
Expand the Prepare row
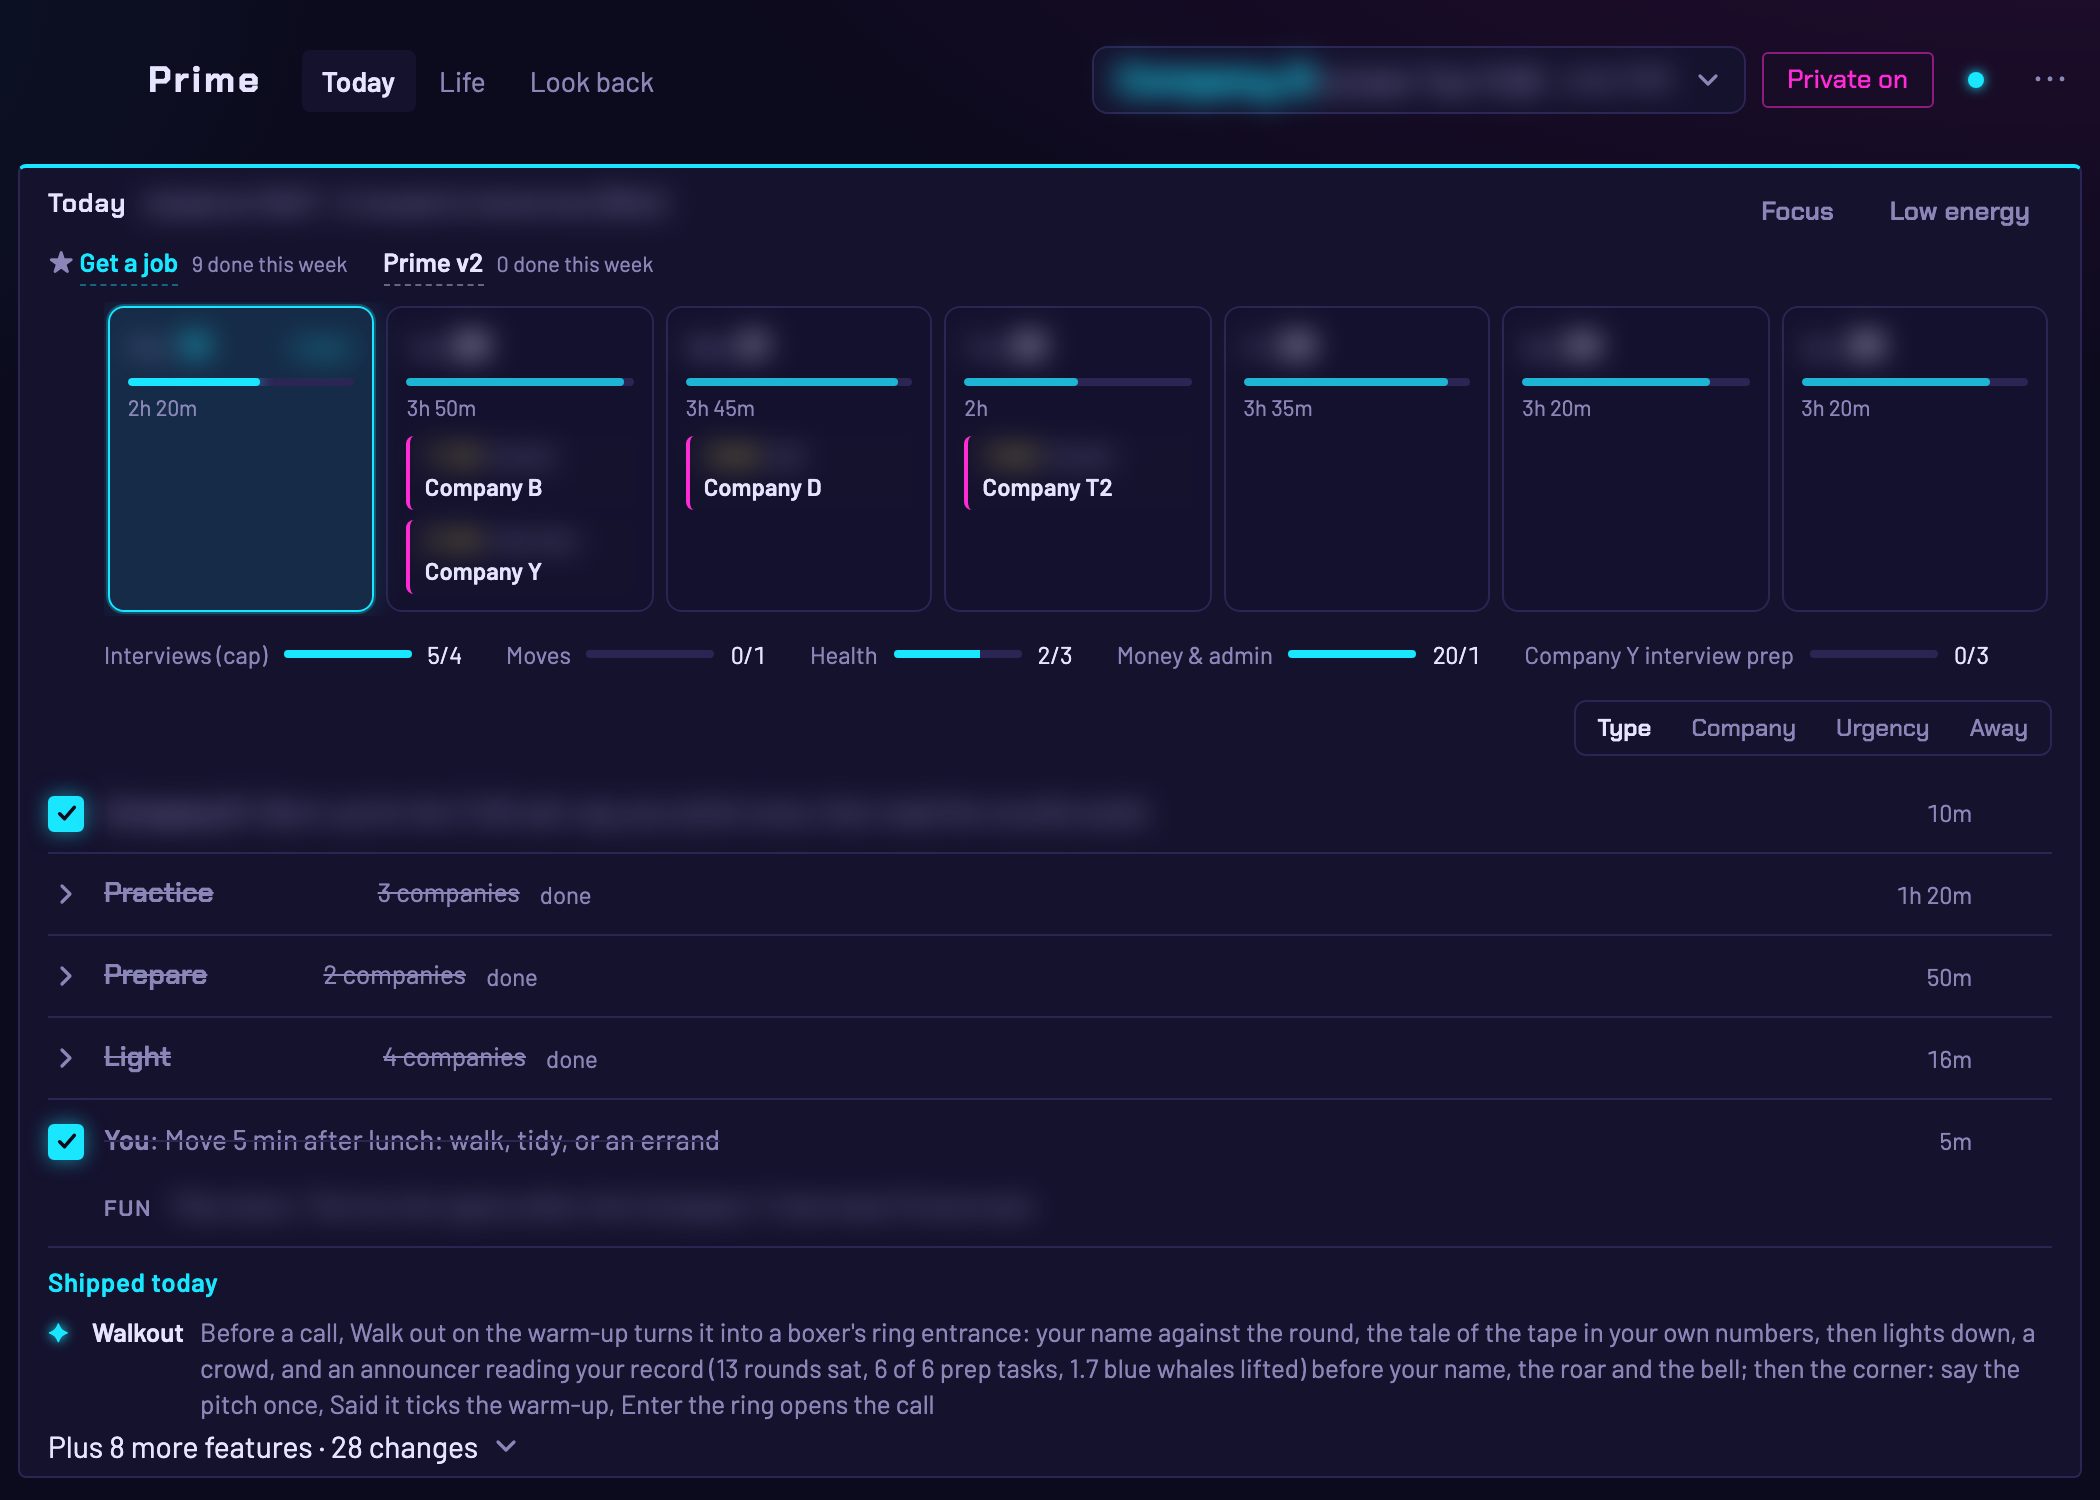point(66,976)
